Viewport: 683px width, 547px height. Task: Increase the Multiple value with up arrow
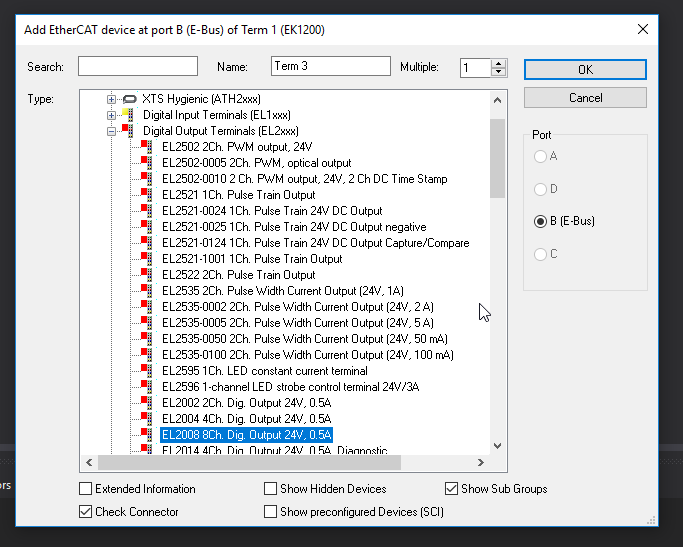coord(499,63)
